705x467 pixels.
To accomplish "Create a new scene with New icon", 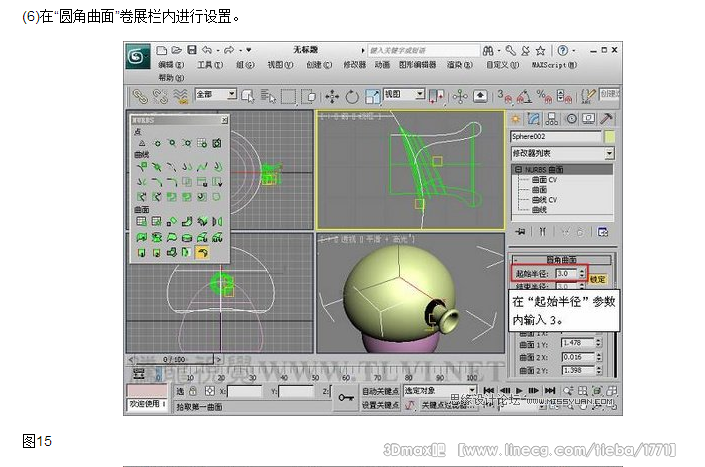I will coord(161,50).
